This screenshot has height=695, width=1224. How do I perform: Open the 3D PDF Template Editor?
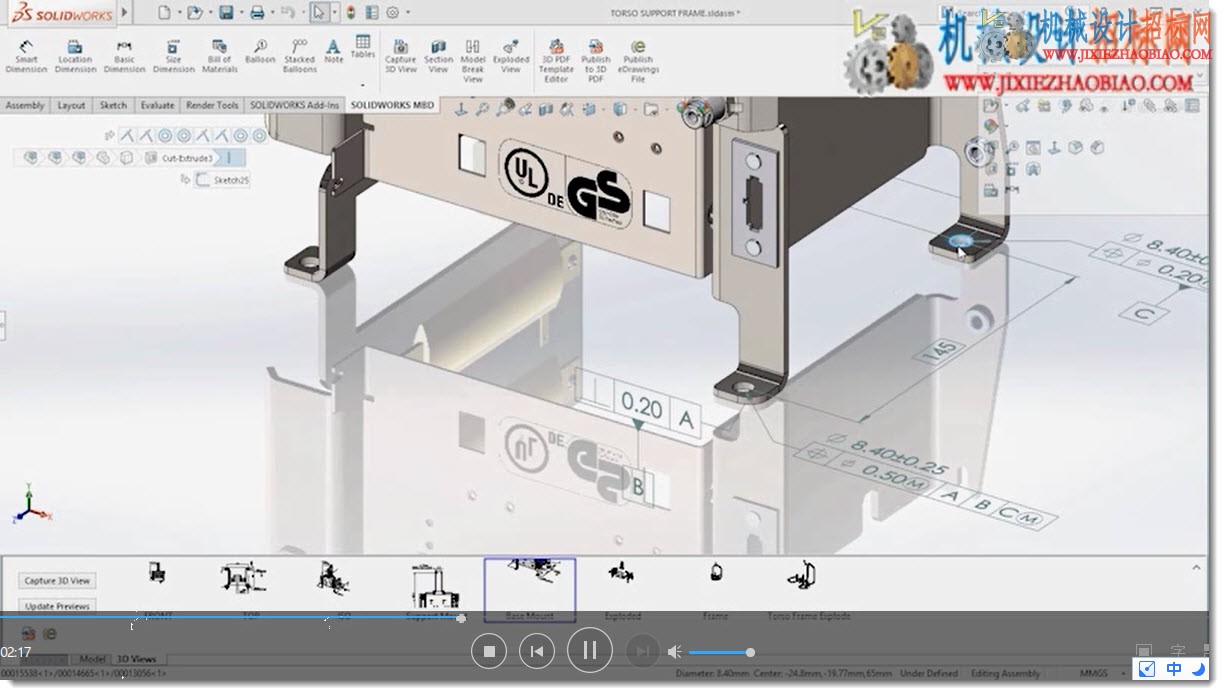[x=557, y=60]
